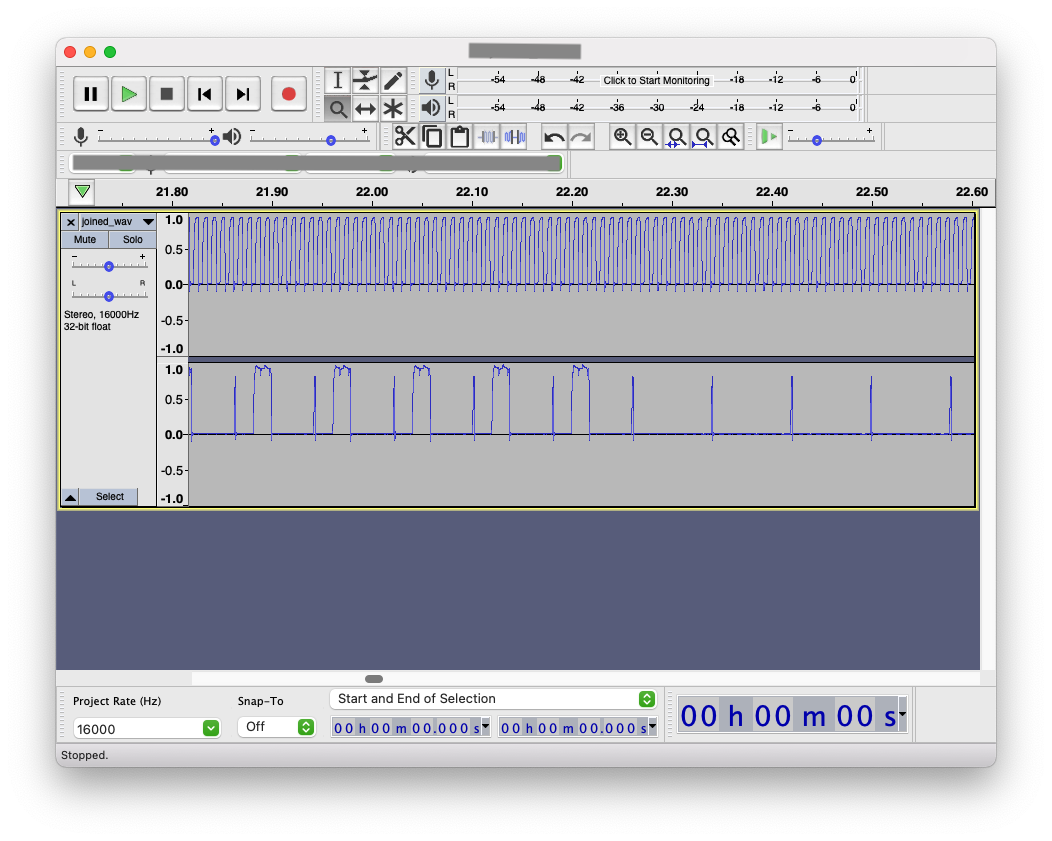Viewport: 1052px width, 841px height.
Task: Select the Selection (I-beam) tool
Action: (x=337, y=80)
